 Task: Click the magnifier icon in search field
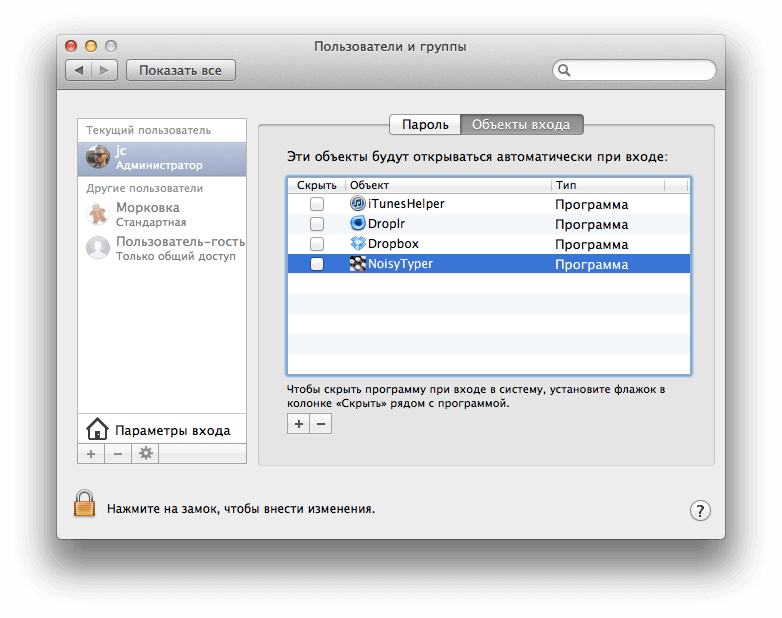(x=564, y=70)
